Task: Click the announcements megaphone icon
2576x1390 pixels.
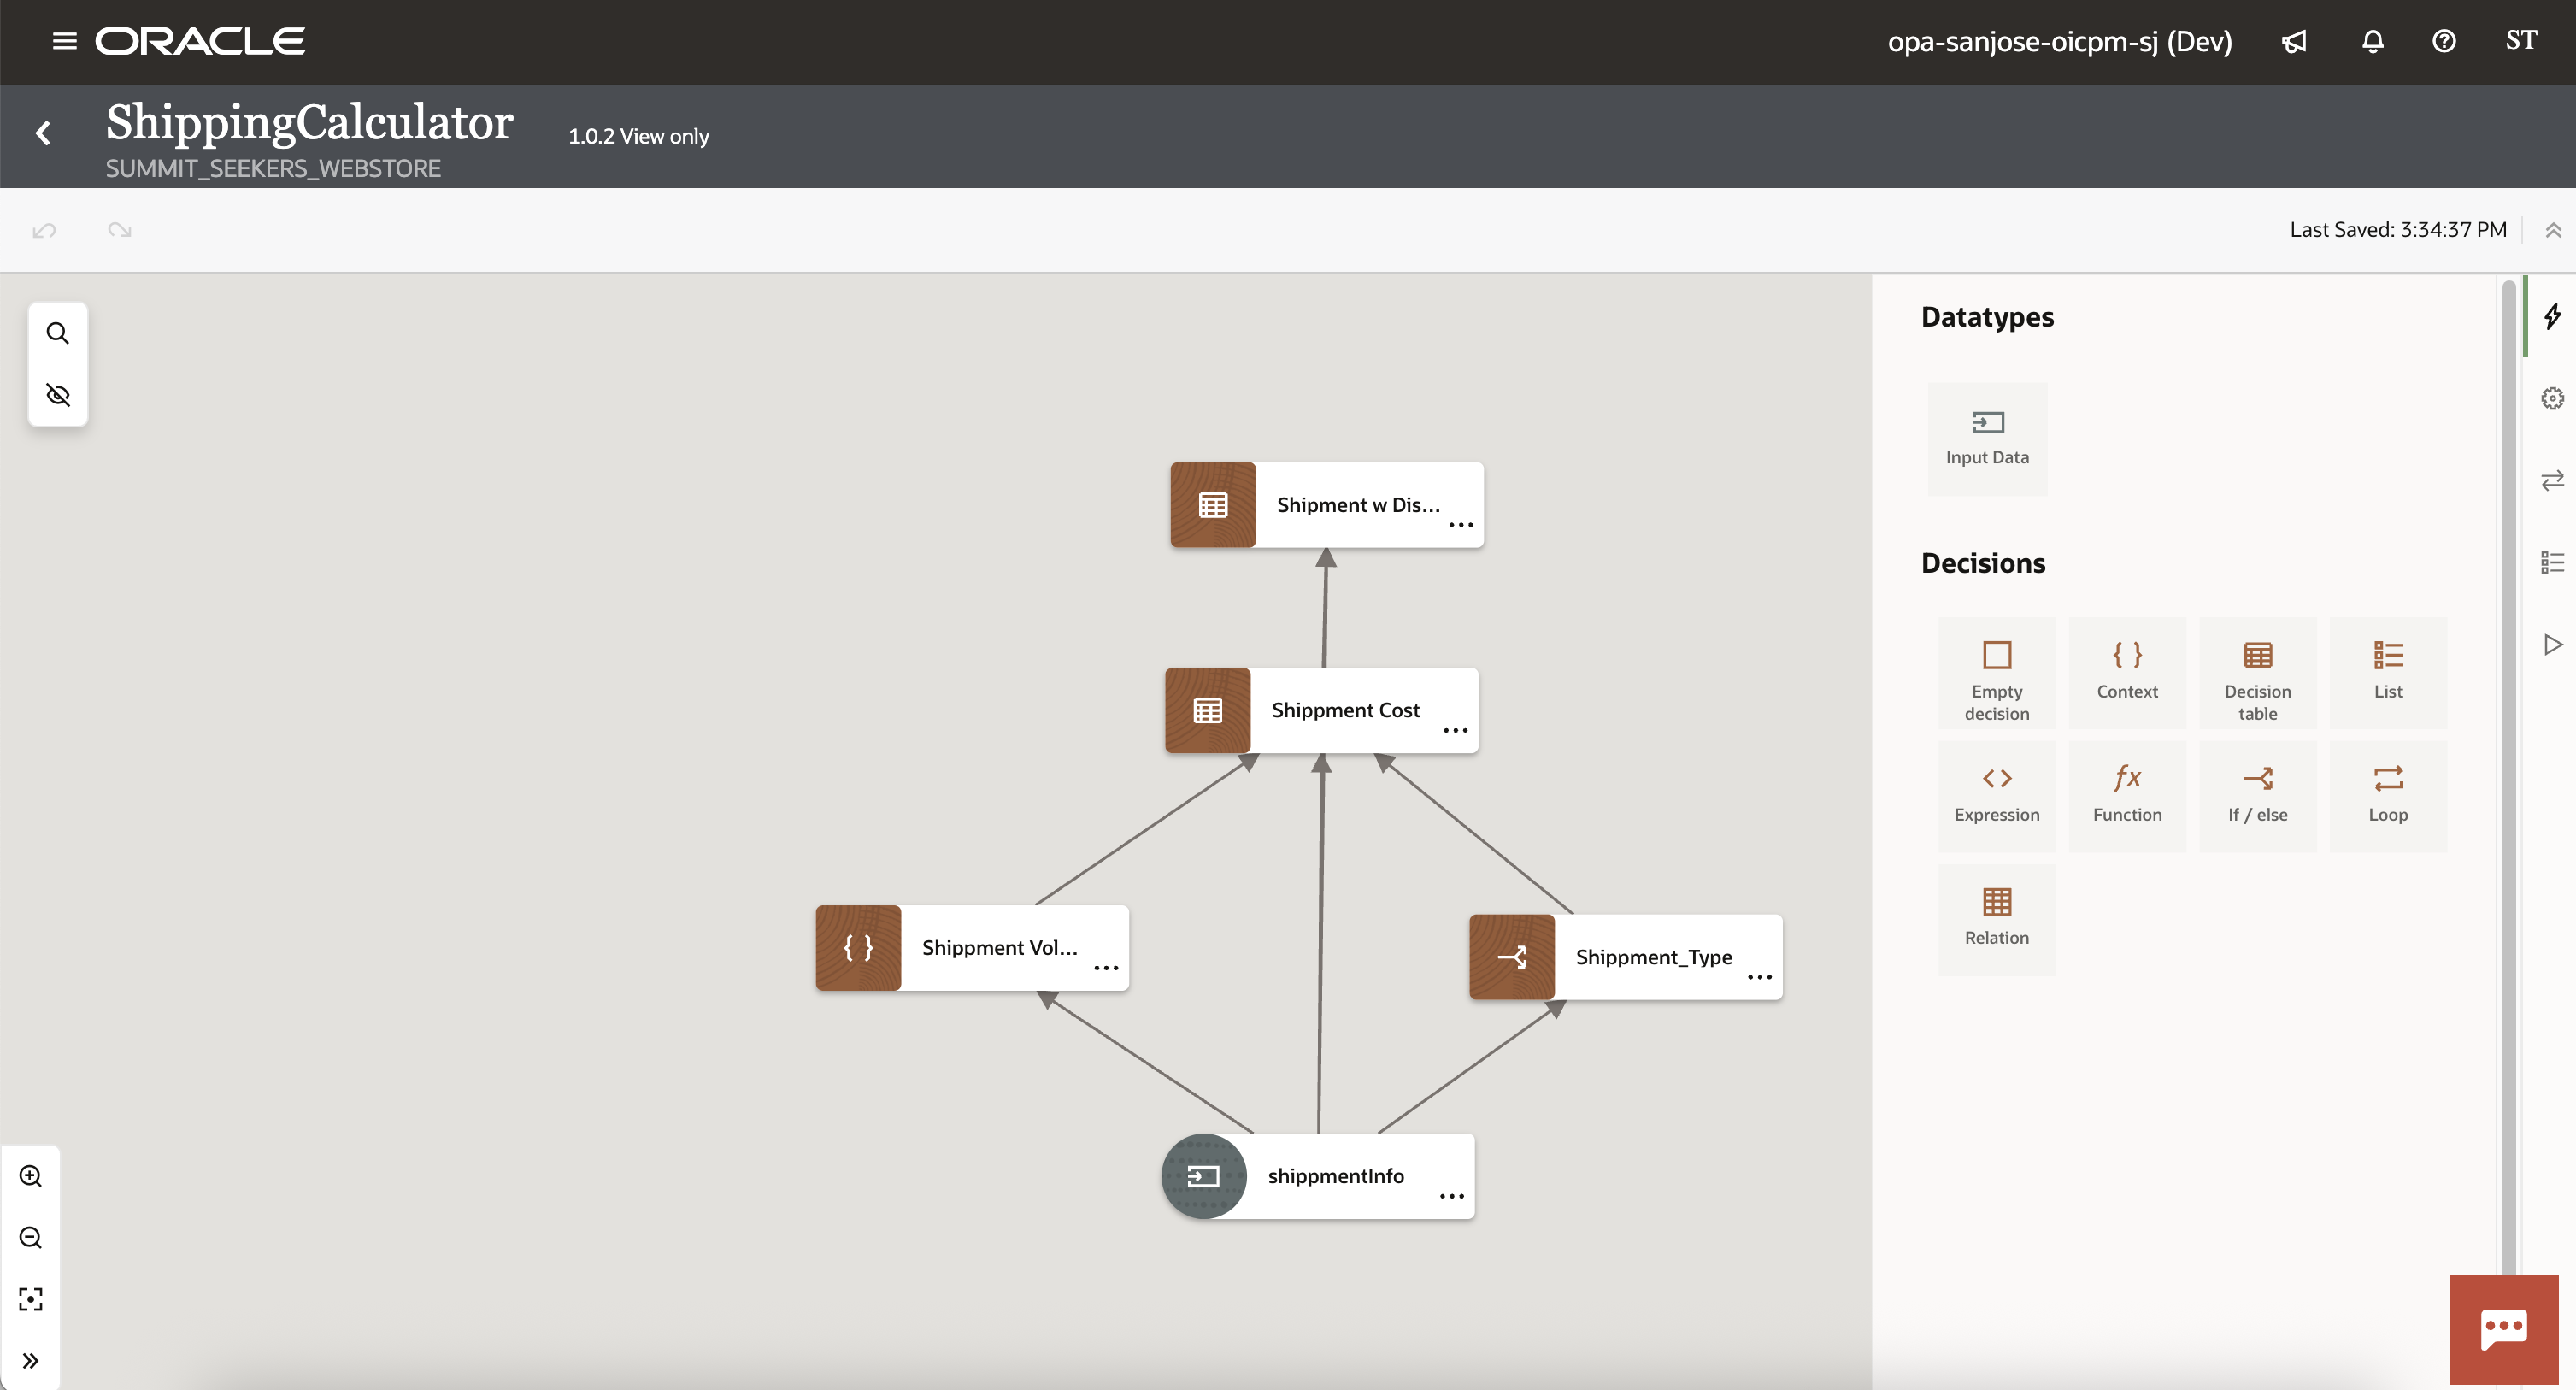Action: pyautogui.click(x=2294, y=41)
